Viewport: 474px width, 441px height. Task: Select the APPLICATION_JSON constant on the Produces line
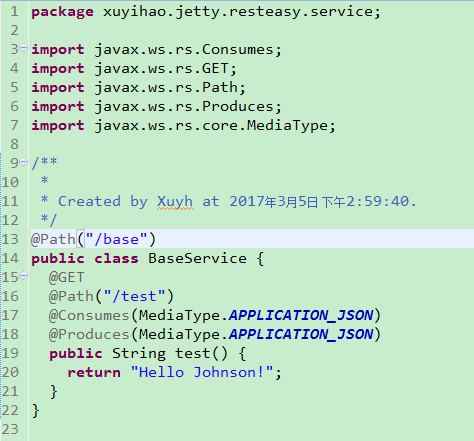coord(301,335)
